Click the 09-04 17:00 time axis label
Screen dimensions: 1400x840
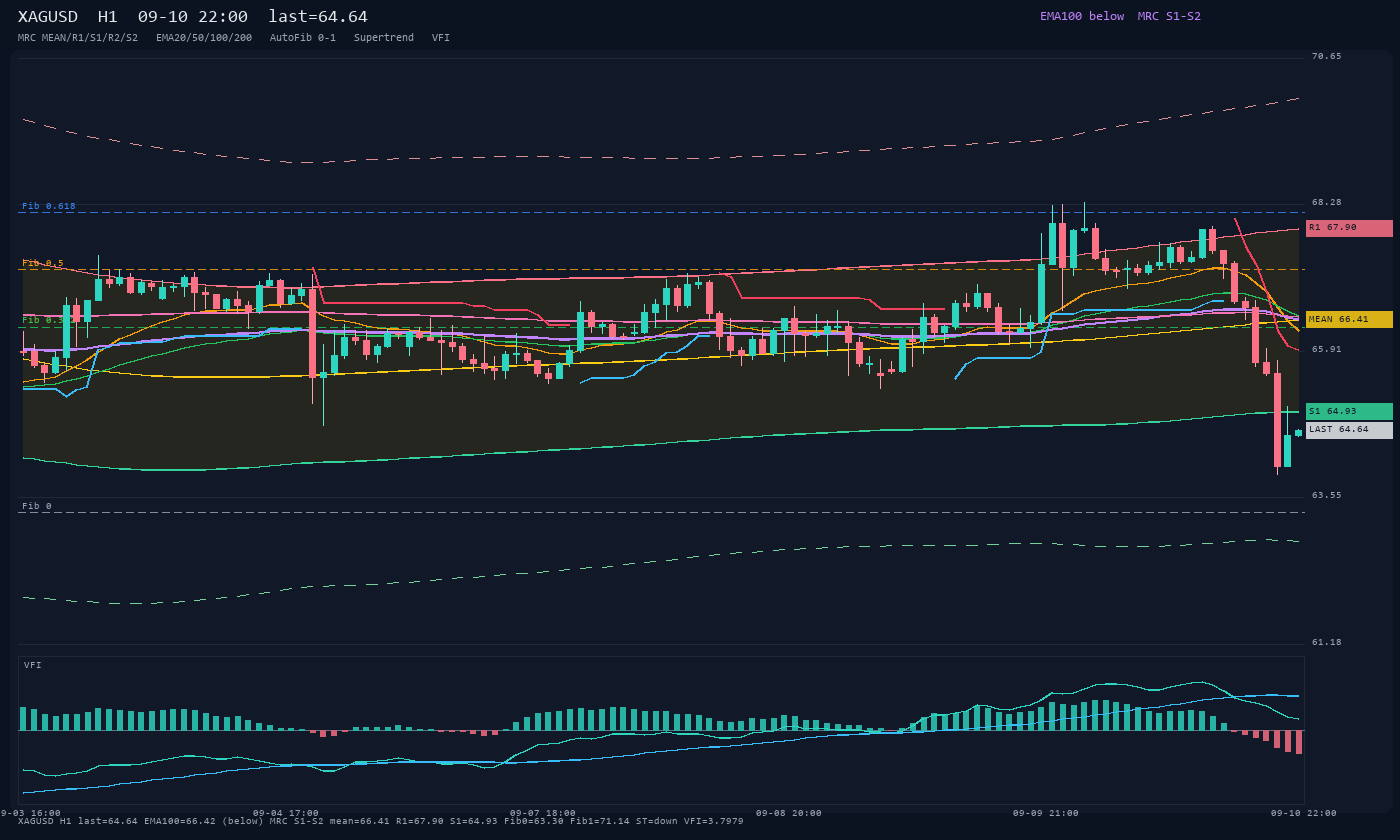coord(286,813)
